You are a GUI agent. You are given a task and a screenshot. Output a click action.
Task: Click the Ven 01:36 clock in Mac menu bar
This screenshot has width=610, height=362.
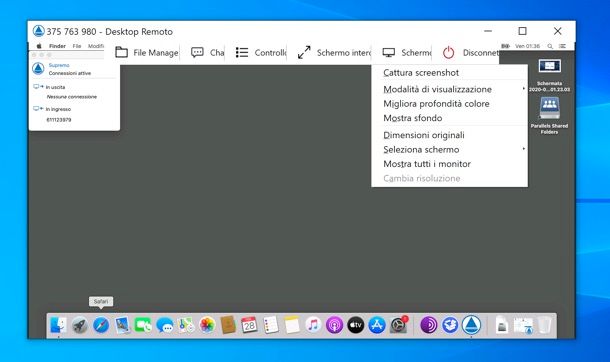pyautogui.click(x=527, y=46)
